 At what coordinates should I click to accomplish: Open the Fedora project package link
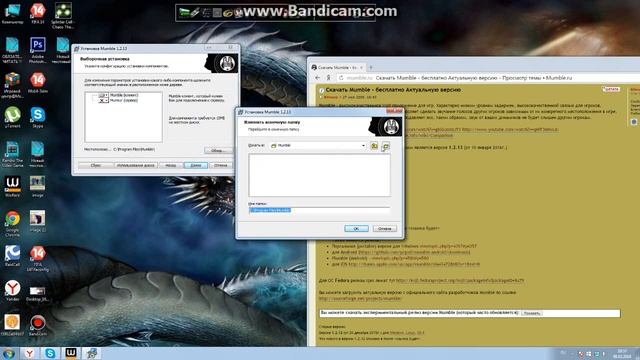click(460, 281)
